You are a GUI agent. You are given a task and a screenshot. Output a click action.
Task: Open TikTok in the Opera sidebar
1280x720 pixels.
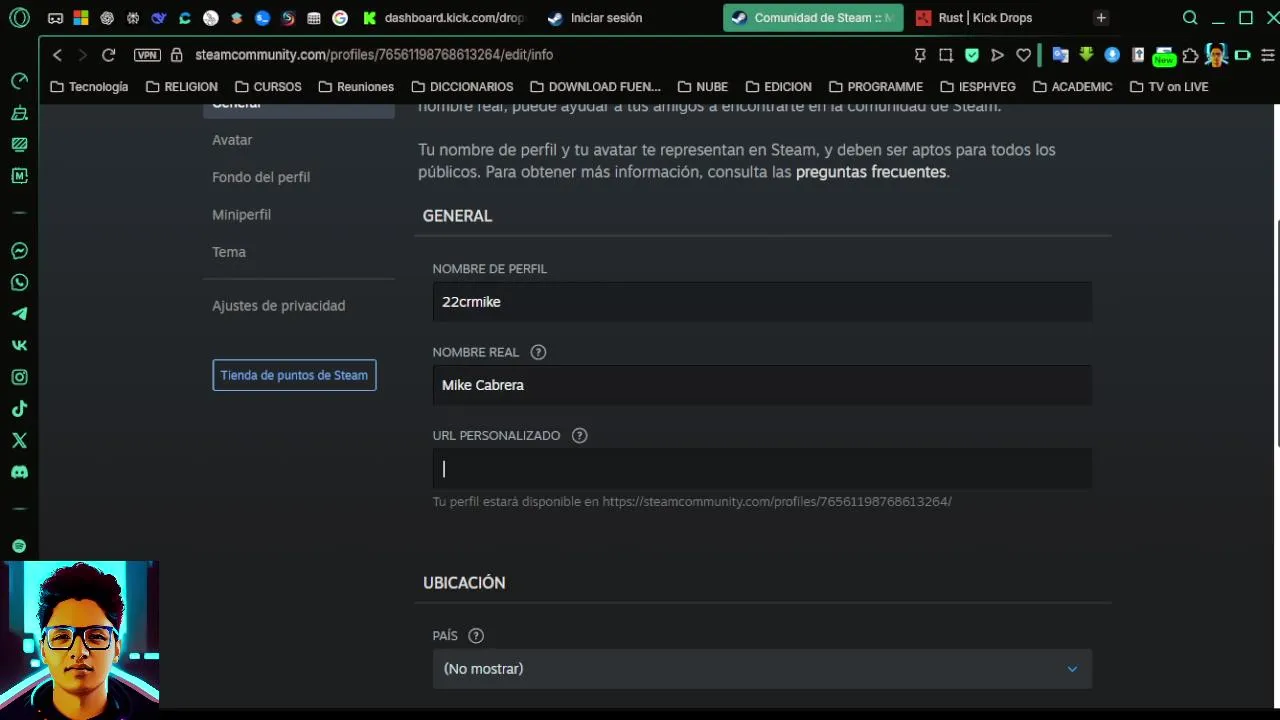pyautogui.click(x=19, y=409)
